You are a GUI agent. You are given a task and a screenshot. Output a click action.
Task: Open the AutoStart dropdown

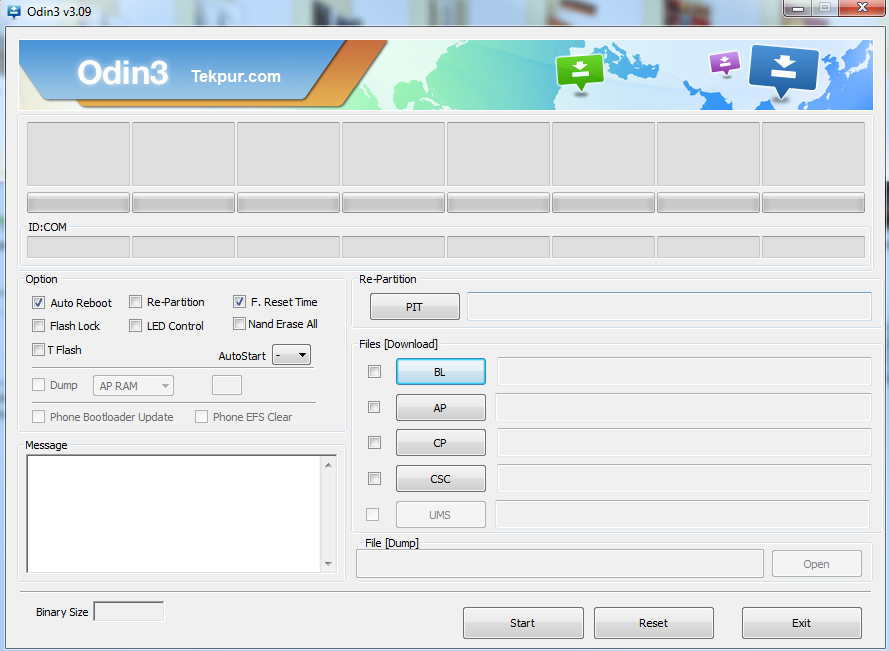(291, 355)
